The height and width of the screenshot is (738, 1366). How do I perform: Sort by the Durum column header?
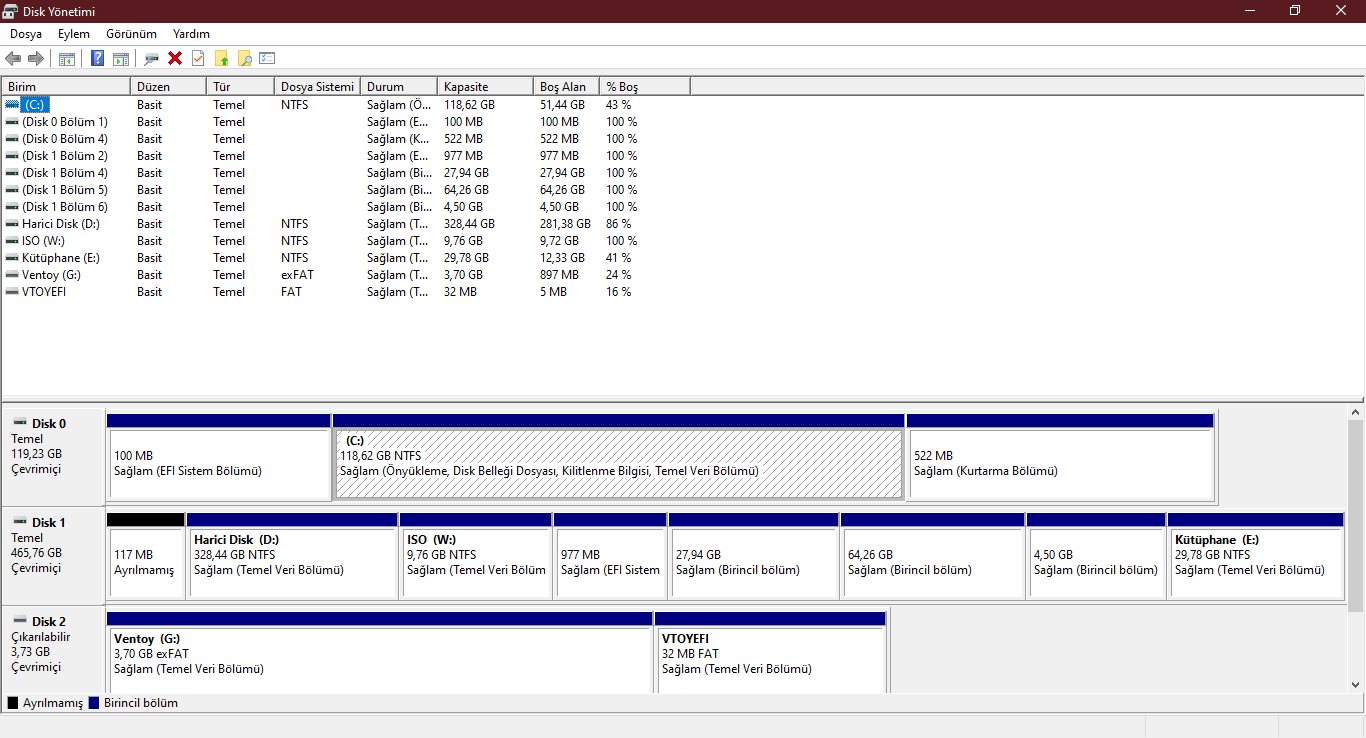[398, 87]
